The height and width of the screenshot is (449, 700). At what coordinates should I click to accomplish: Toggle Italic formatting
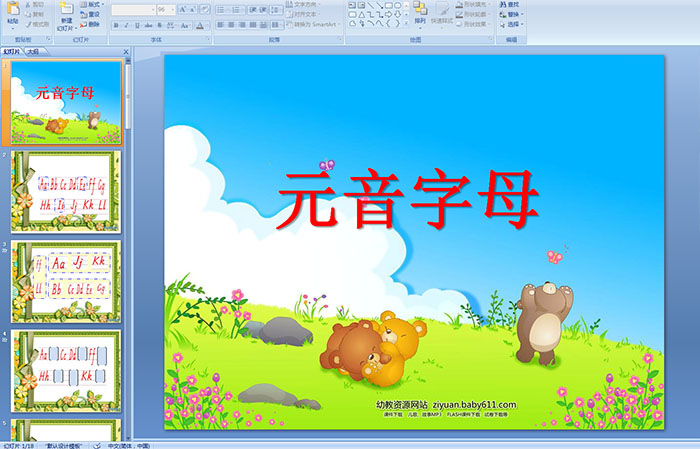(126, 25)
